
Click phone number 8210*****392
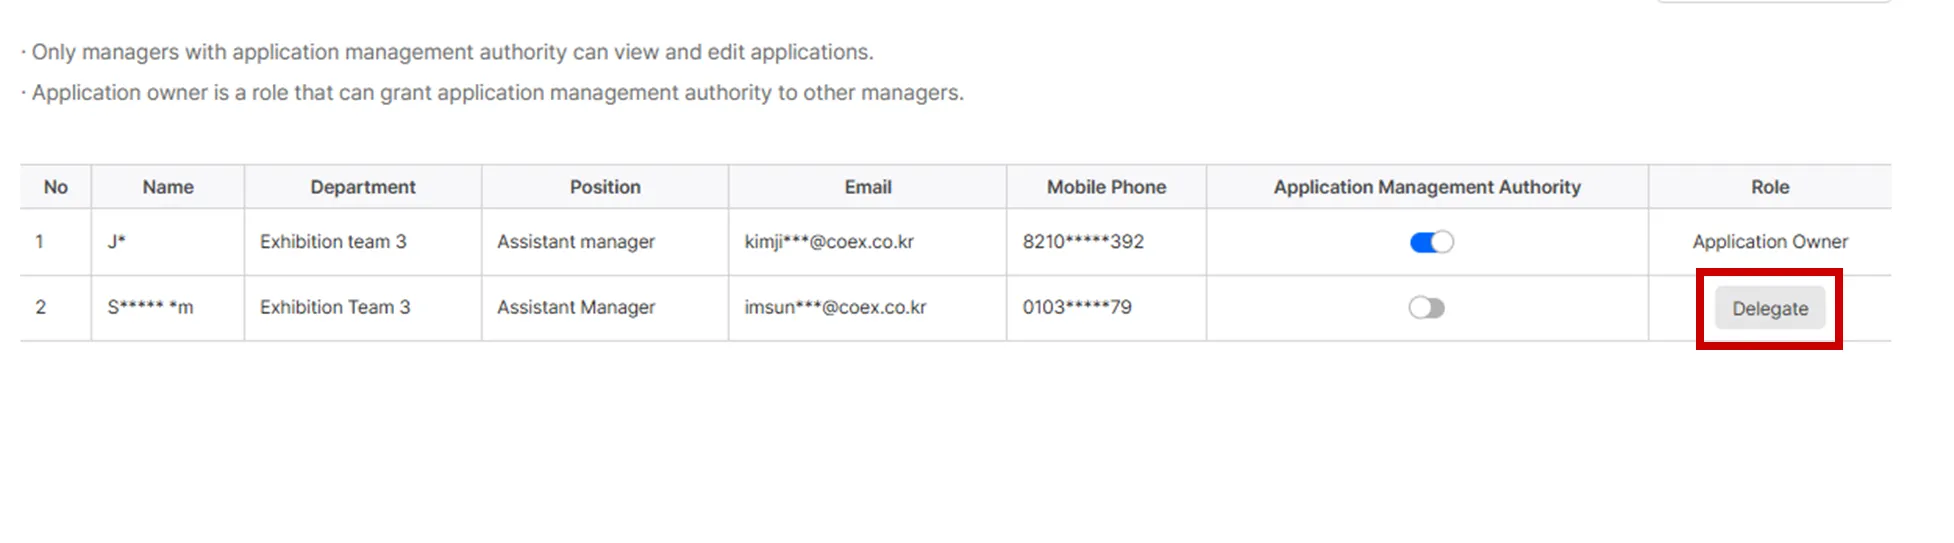coord(1083,242)
